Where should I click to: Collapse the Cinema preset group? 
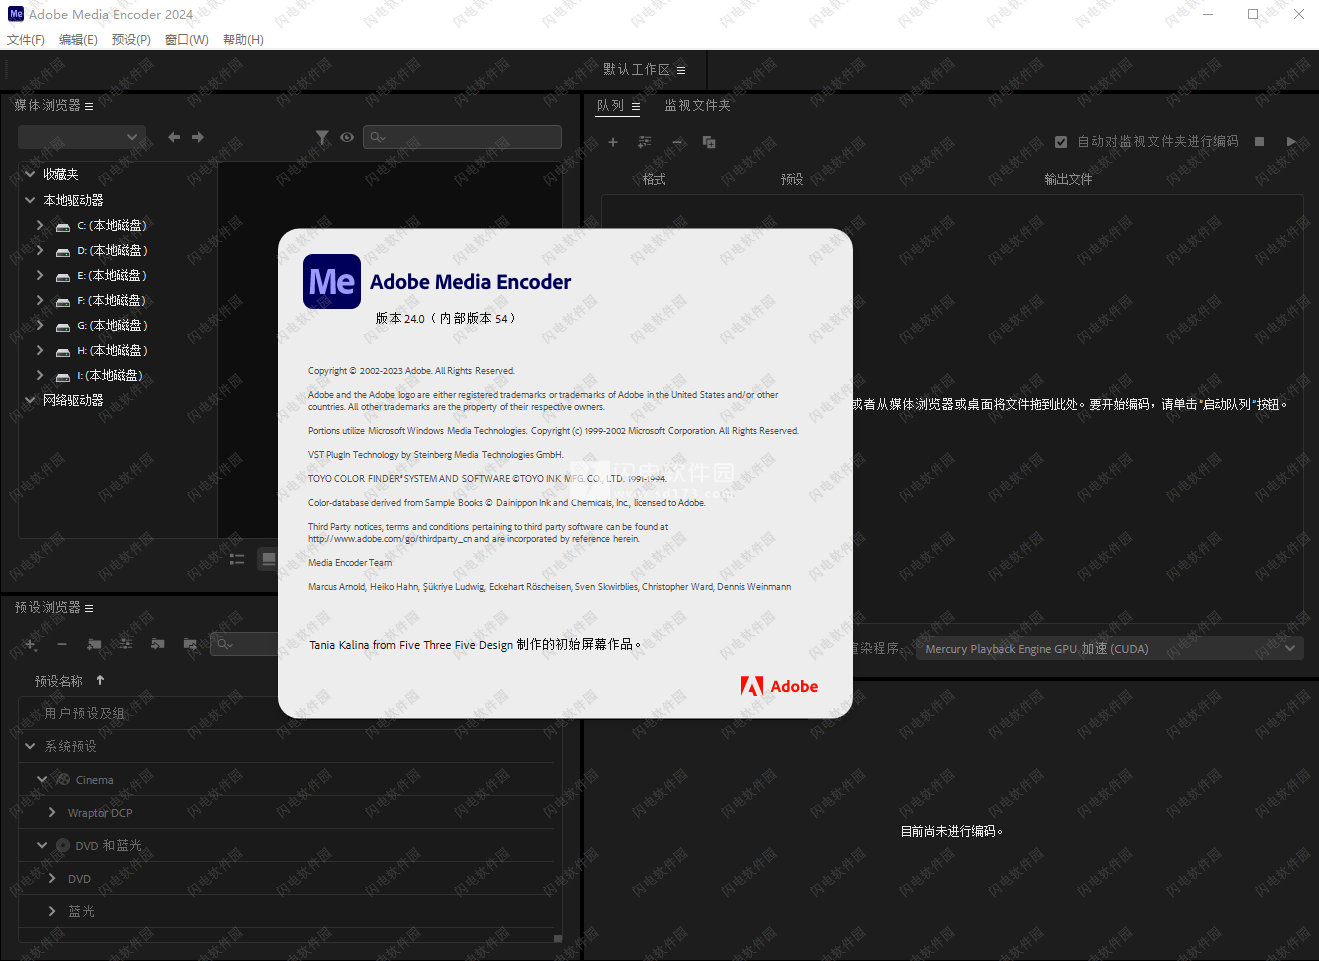coord(42,779)
